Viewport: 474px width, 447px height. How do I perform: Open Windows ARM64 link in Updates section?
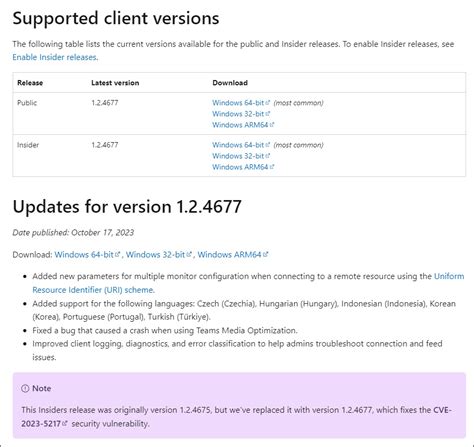click(x=229, y=255)
